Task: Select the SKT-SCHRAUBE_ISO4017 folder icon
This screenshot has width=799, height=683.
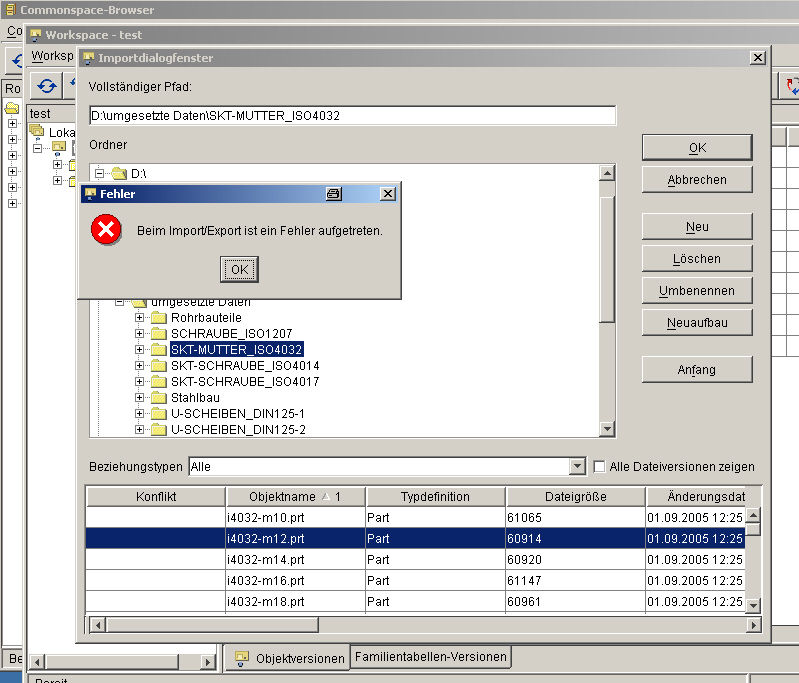Action: coord(159,381)
